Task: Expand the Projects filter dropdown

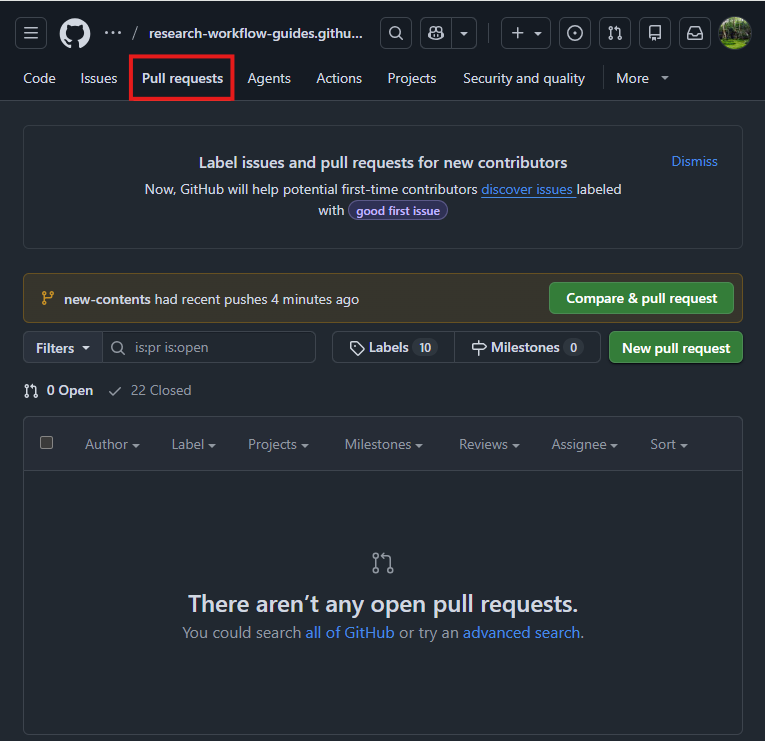Action: tap(278, 444)
